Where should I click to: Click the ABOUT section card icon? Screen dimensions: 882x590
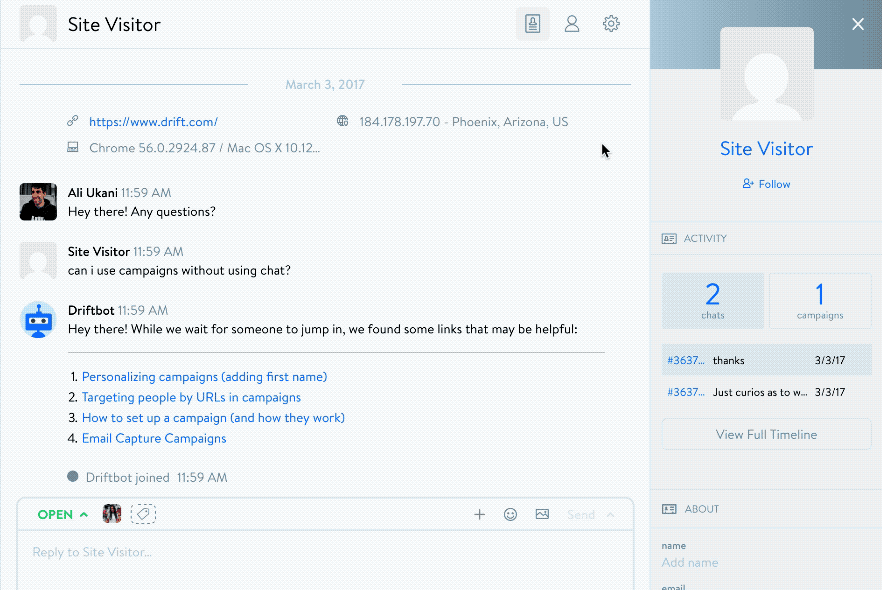[669, 509]
